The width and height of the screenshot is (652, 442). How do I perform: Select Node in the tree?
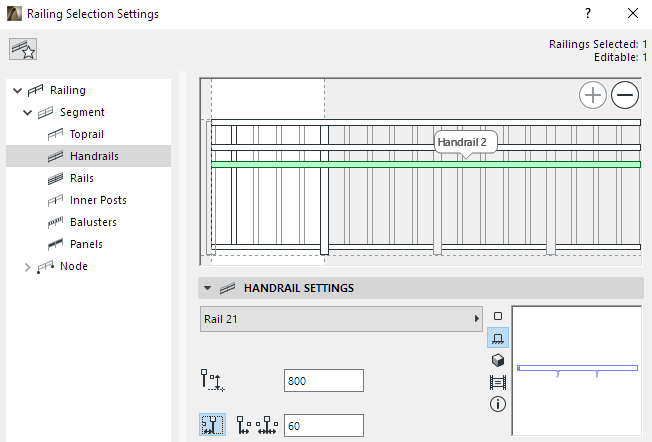74,266
